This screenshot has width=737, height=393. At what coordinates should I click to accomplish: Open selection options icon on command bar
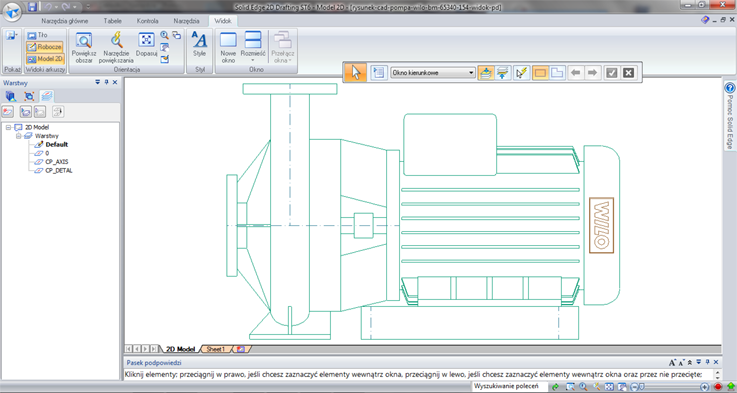tap(378, 73)
